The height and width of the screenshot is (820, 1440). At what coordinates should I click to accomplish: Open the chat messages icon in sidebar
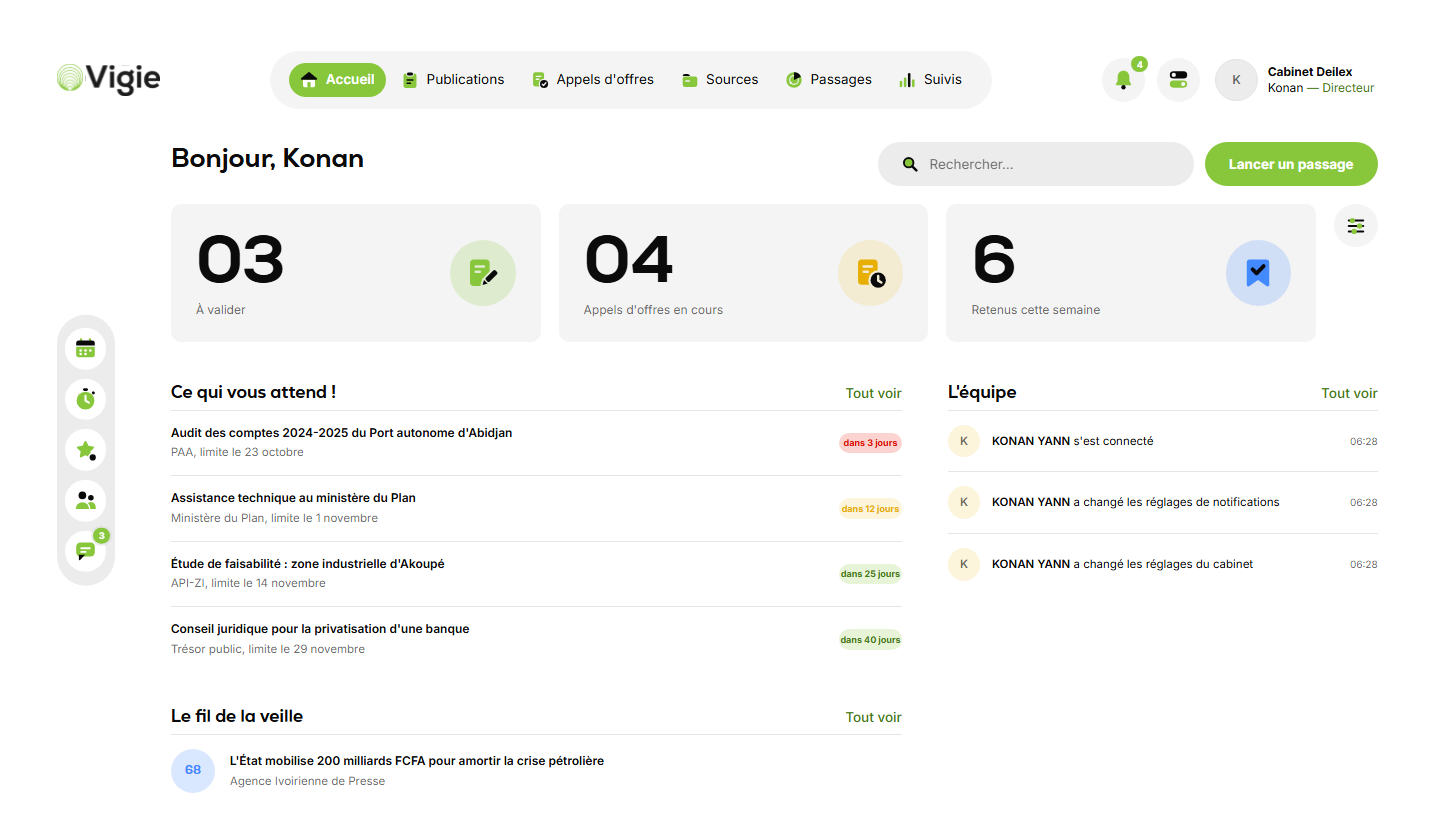coord(86,552)
